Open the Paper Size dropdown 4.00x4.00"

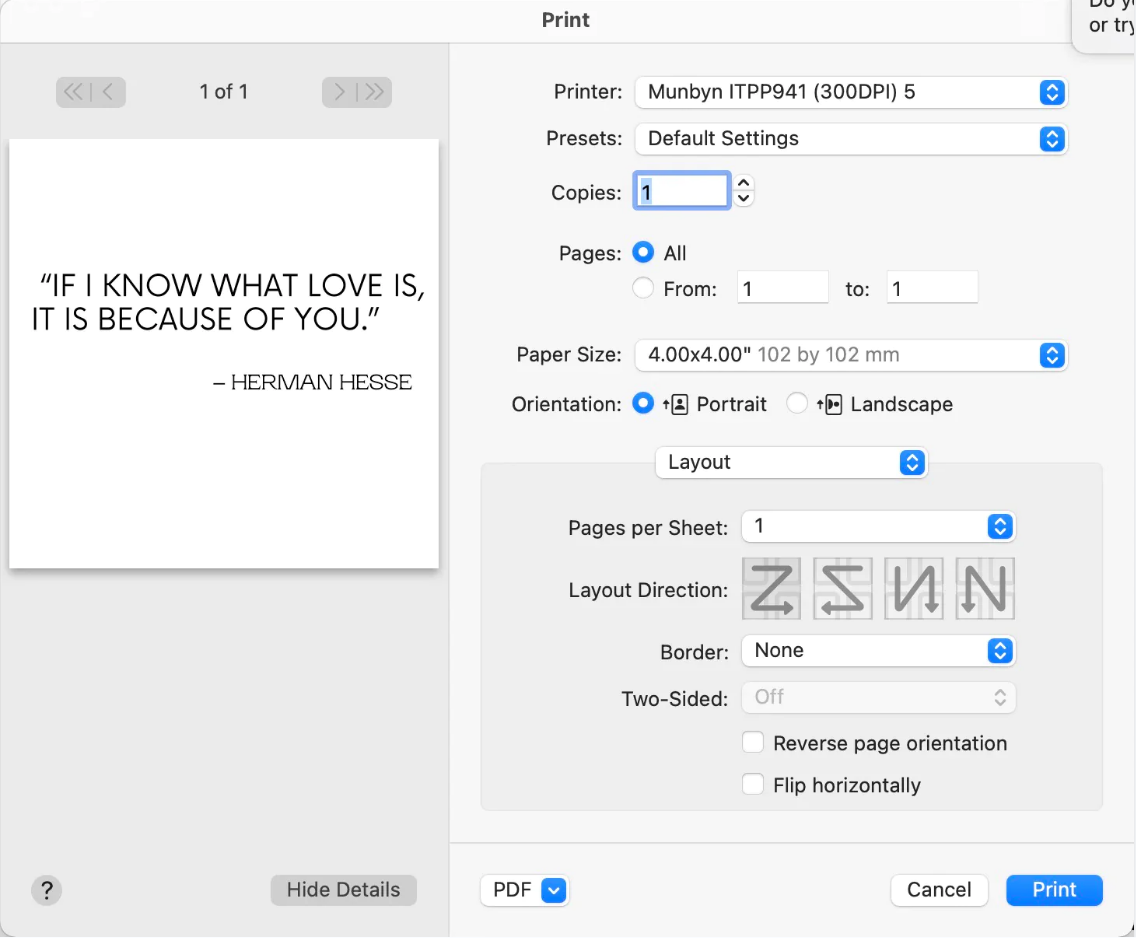coord(851,355)
